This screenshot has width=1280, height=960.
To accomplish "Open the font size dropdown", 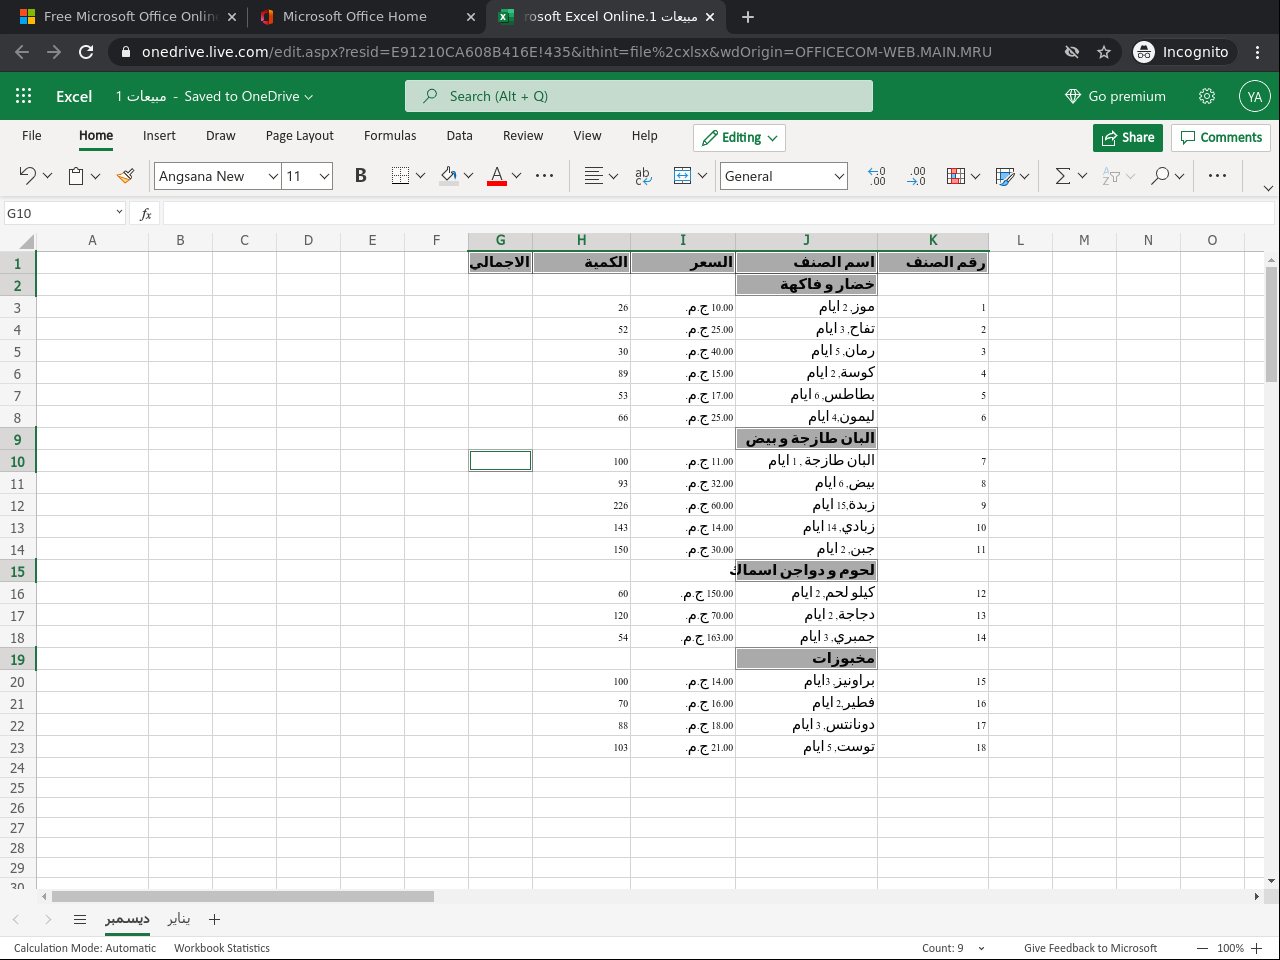I will coord(325,176).
